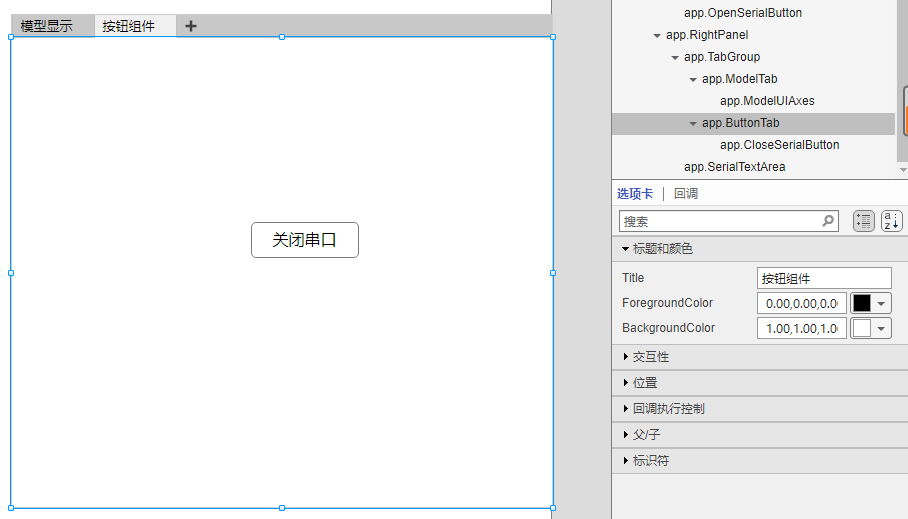
Task: Edit the Title field 按钮组件
Action: (824, 278)
